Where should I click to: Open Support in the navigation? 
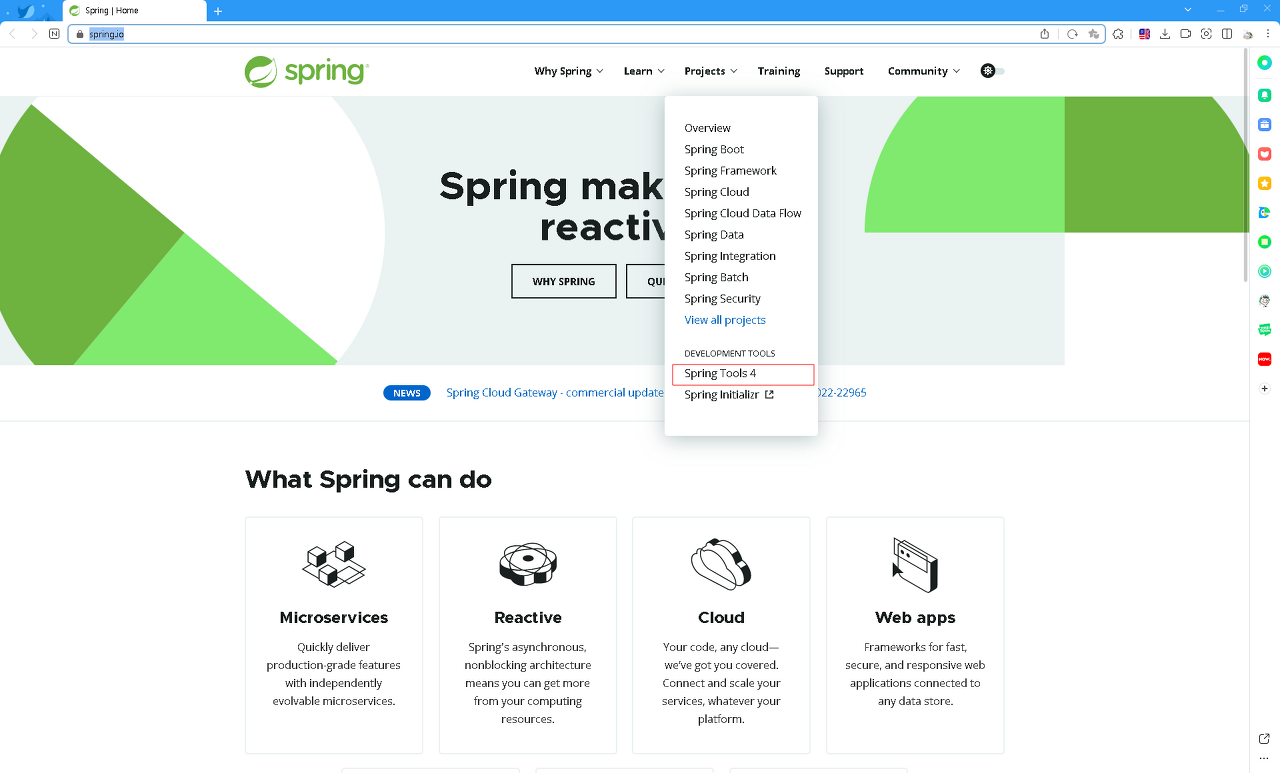pyautogui.click(x=844, y=71)
